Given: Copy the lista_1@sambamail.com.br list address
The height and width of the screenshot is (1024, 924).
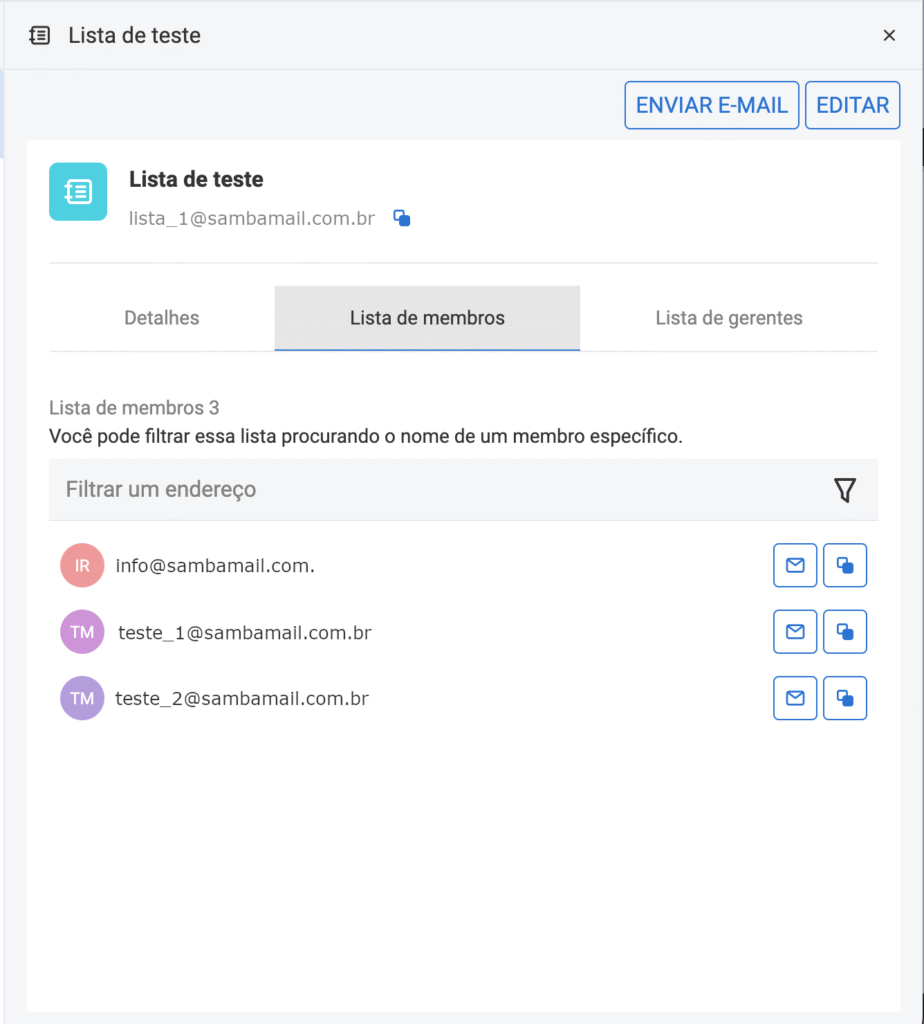Looking at the screenshot, I should [402, 218].
